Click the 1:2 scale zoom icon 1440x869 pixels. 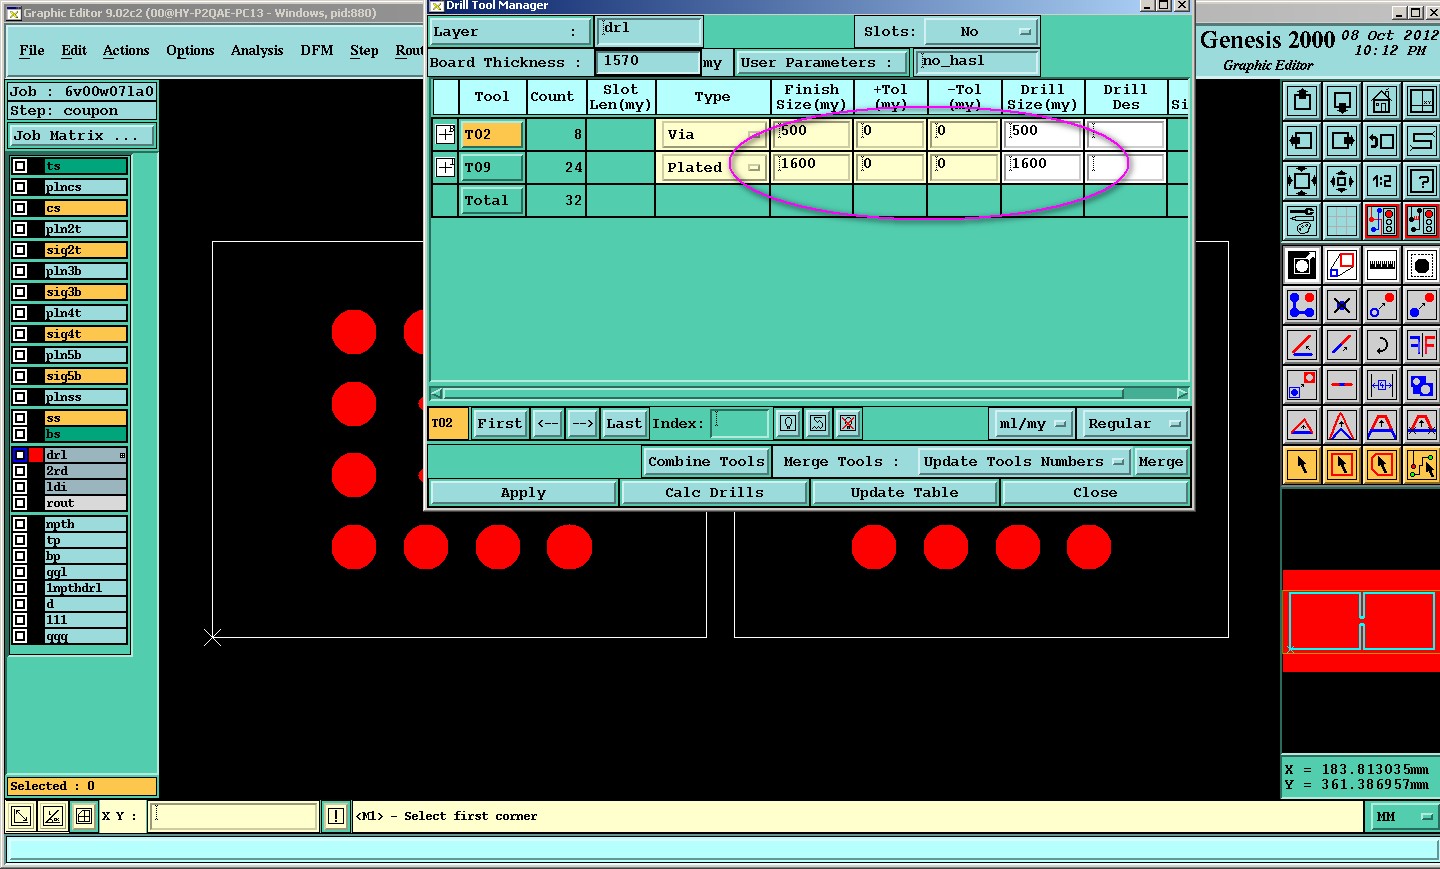pos(1382,181)
